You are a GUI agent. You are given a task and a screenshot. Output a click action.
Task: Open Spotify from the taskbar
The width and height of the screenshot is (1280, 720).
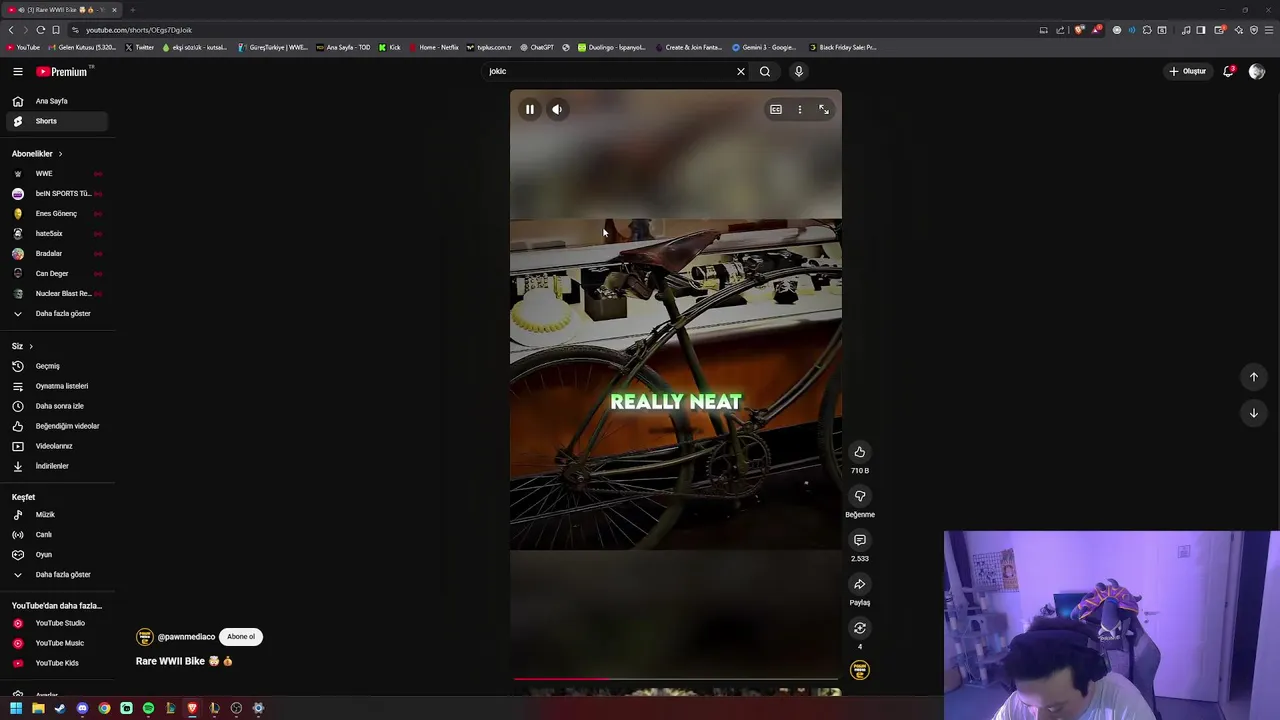click(148, 708)
